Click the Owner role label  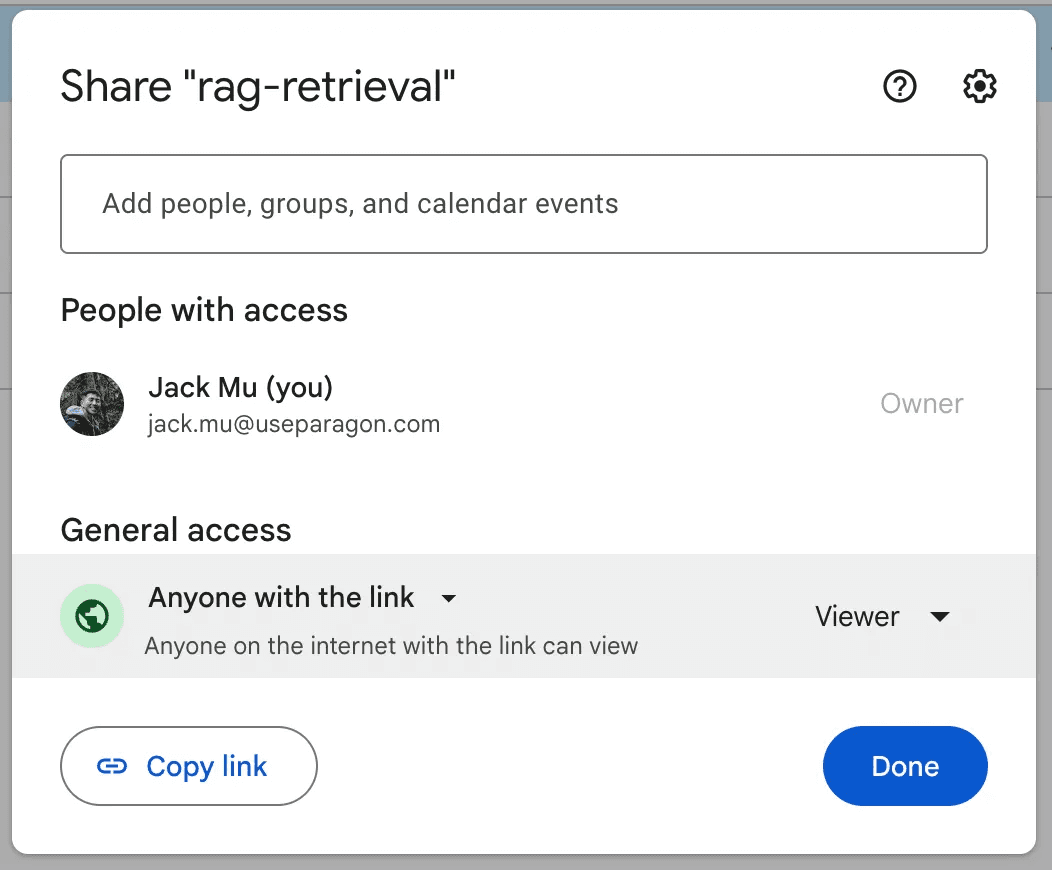click(x=921, y=404)
